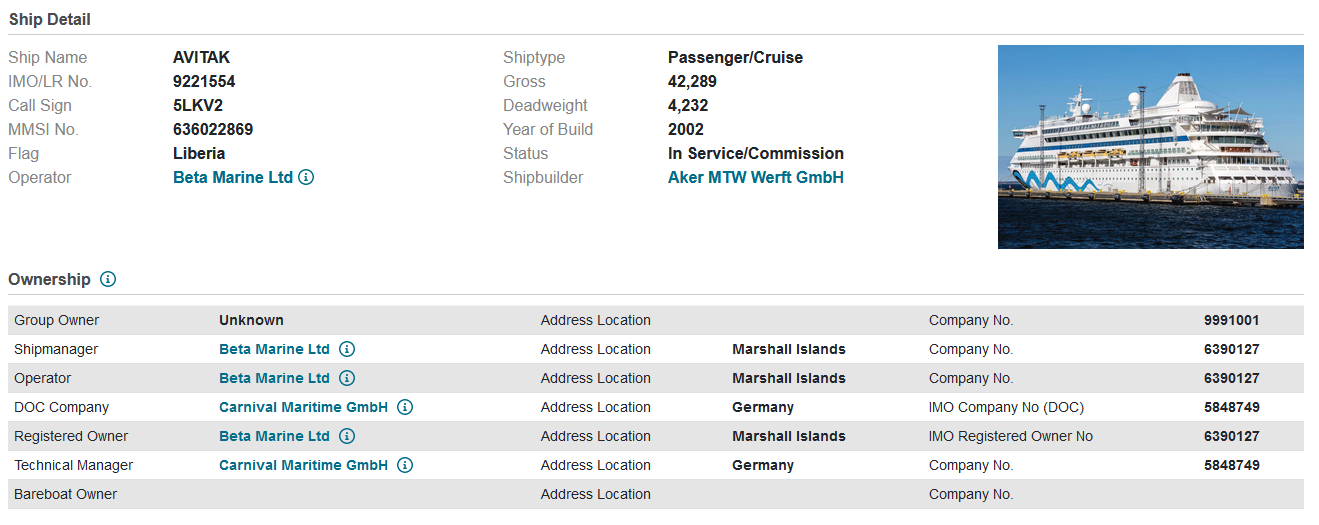Click the cruise ship photo thumbnail
The width and height of the screenshot is (1319, 525).
pos(1151,147)
